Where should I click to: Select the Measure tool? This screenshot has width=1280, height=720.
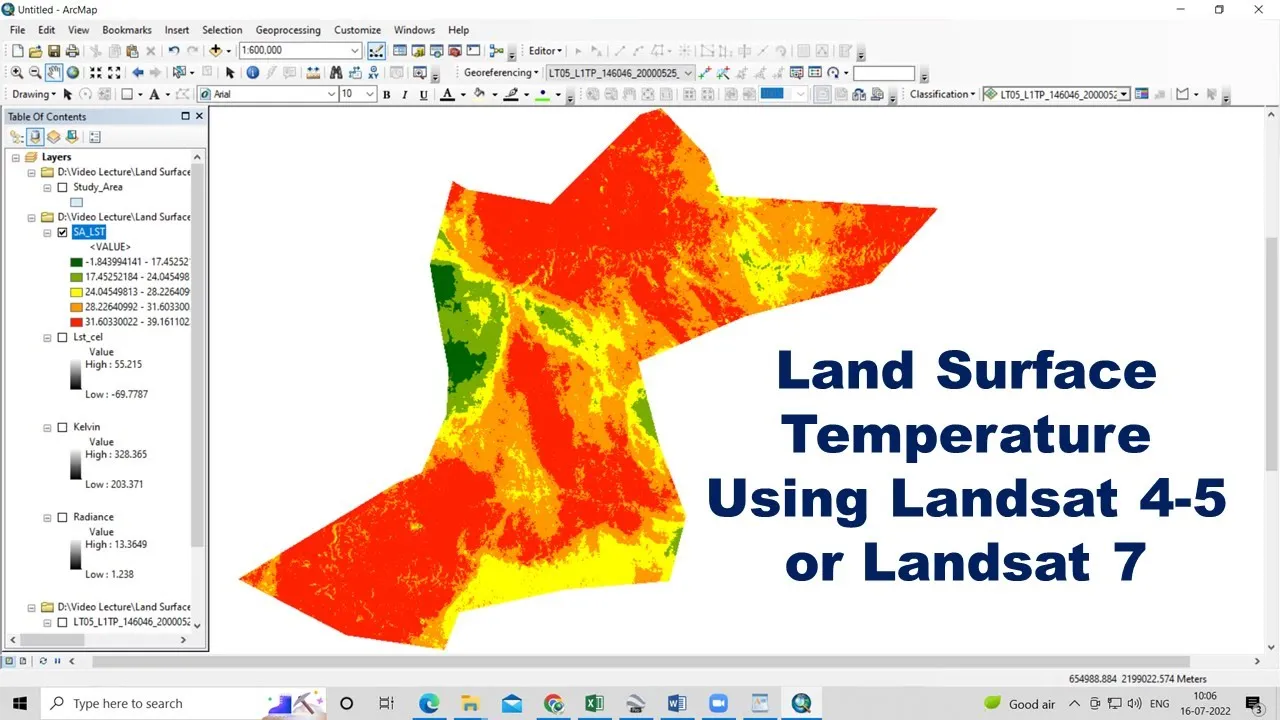click(314, 72)
